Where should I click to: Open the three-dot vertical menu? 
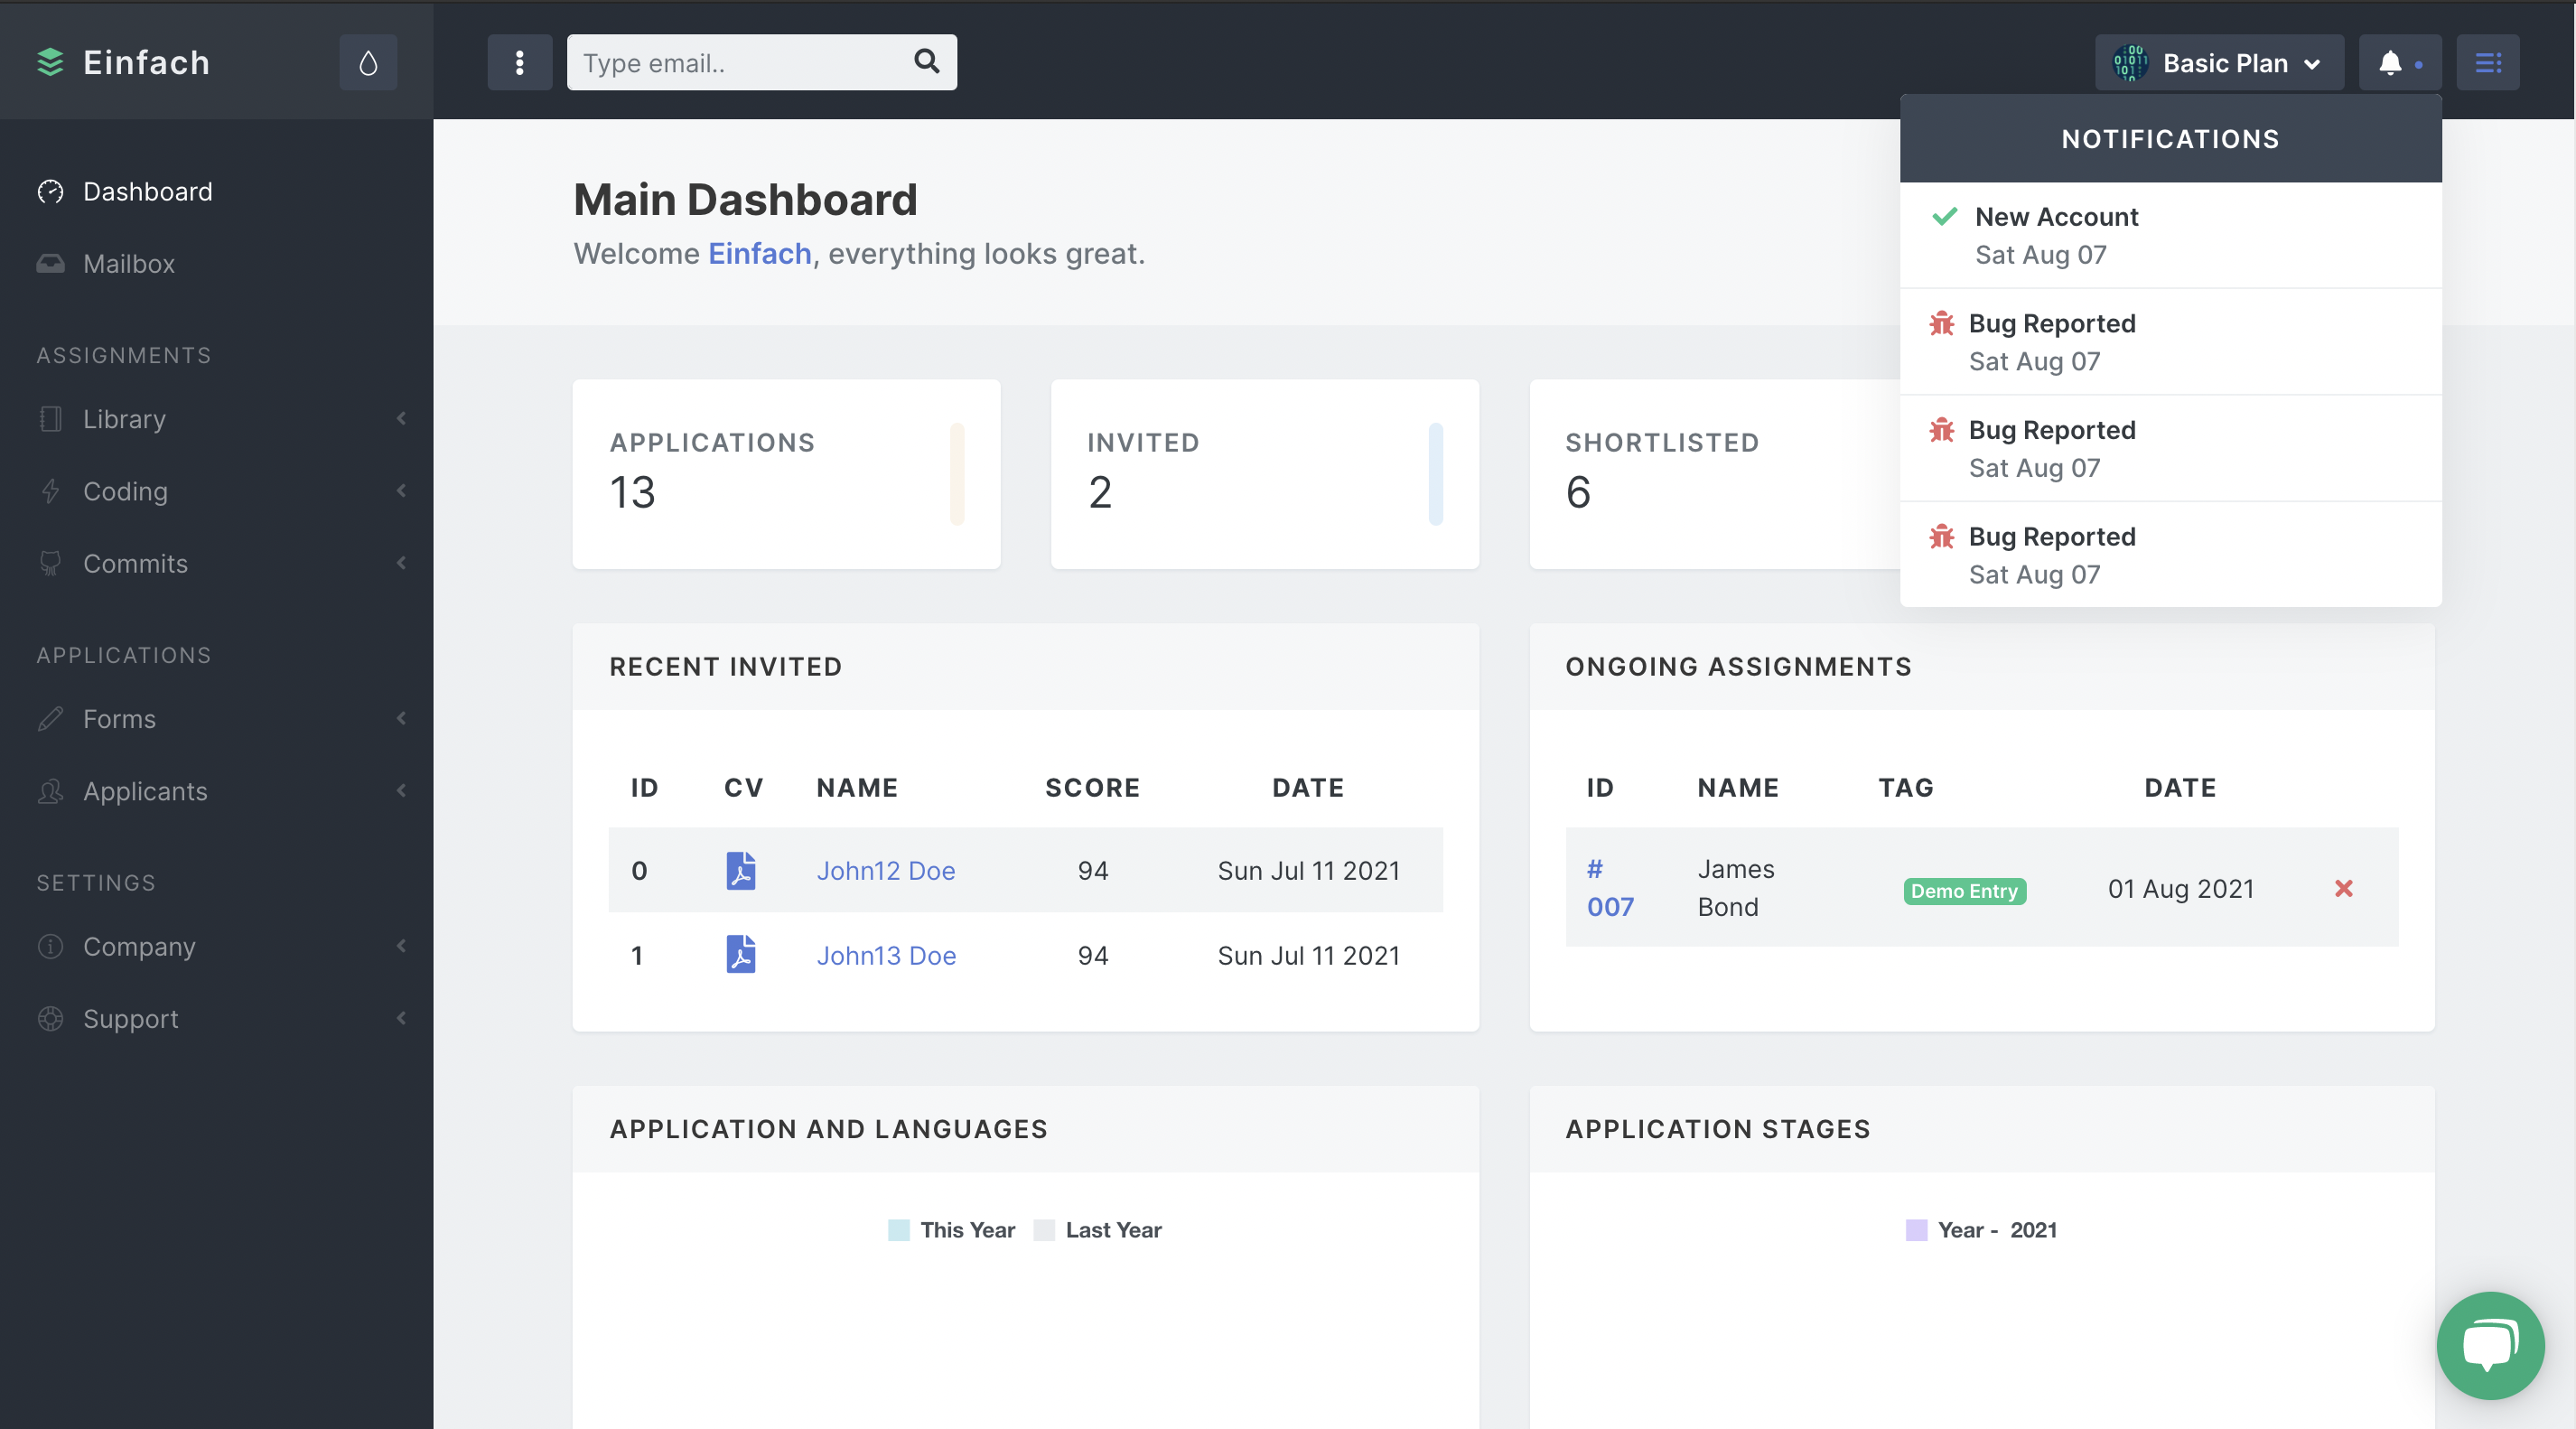(519, 63)
